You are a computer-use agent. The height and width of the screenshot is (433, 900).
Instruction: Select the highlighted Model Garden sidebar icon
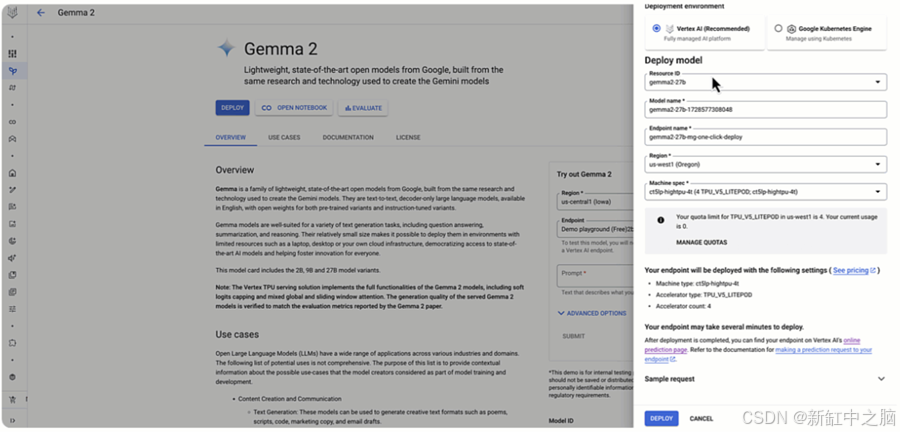pyautogui.click(x=13, y=71)
